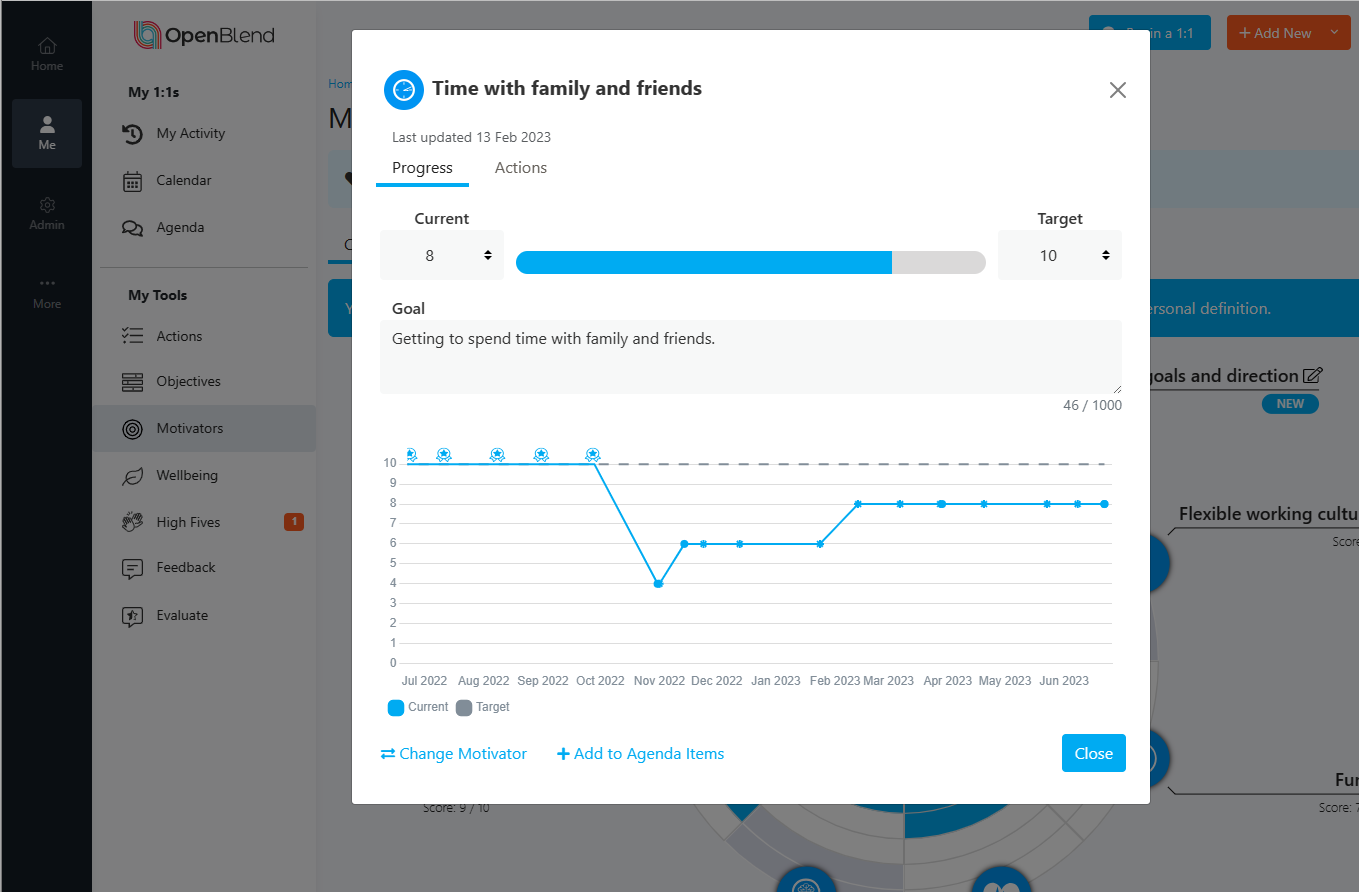The image size is (1359, 892).
Task: Click into the Goal text area
Action: tap(751, 357)
